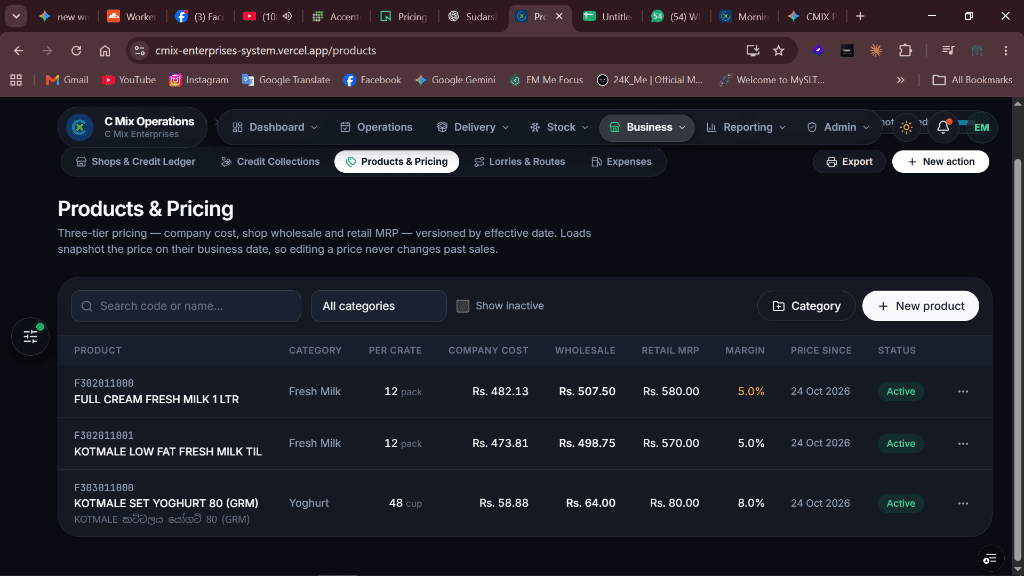1024x576 pixels.
Task: Open Google Gemini bookmark
Action: click(x=455, y=80)
